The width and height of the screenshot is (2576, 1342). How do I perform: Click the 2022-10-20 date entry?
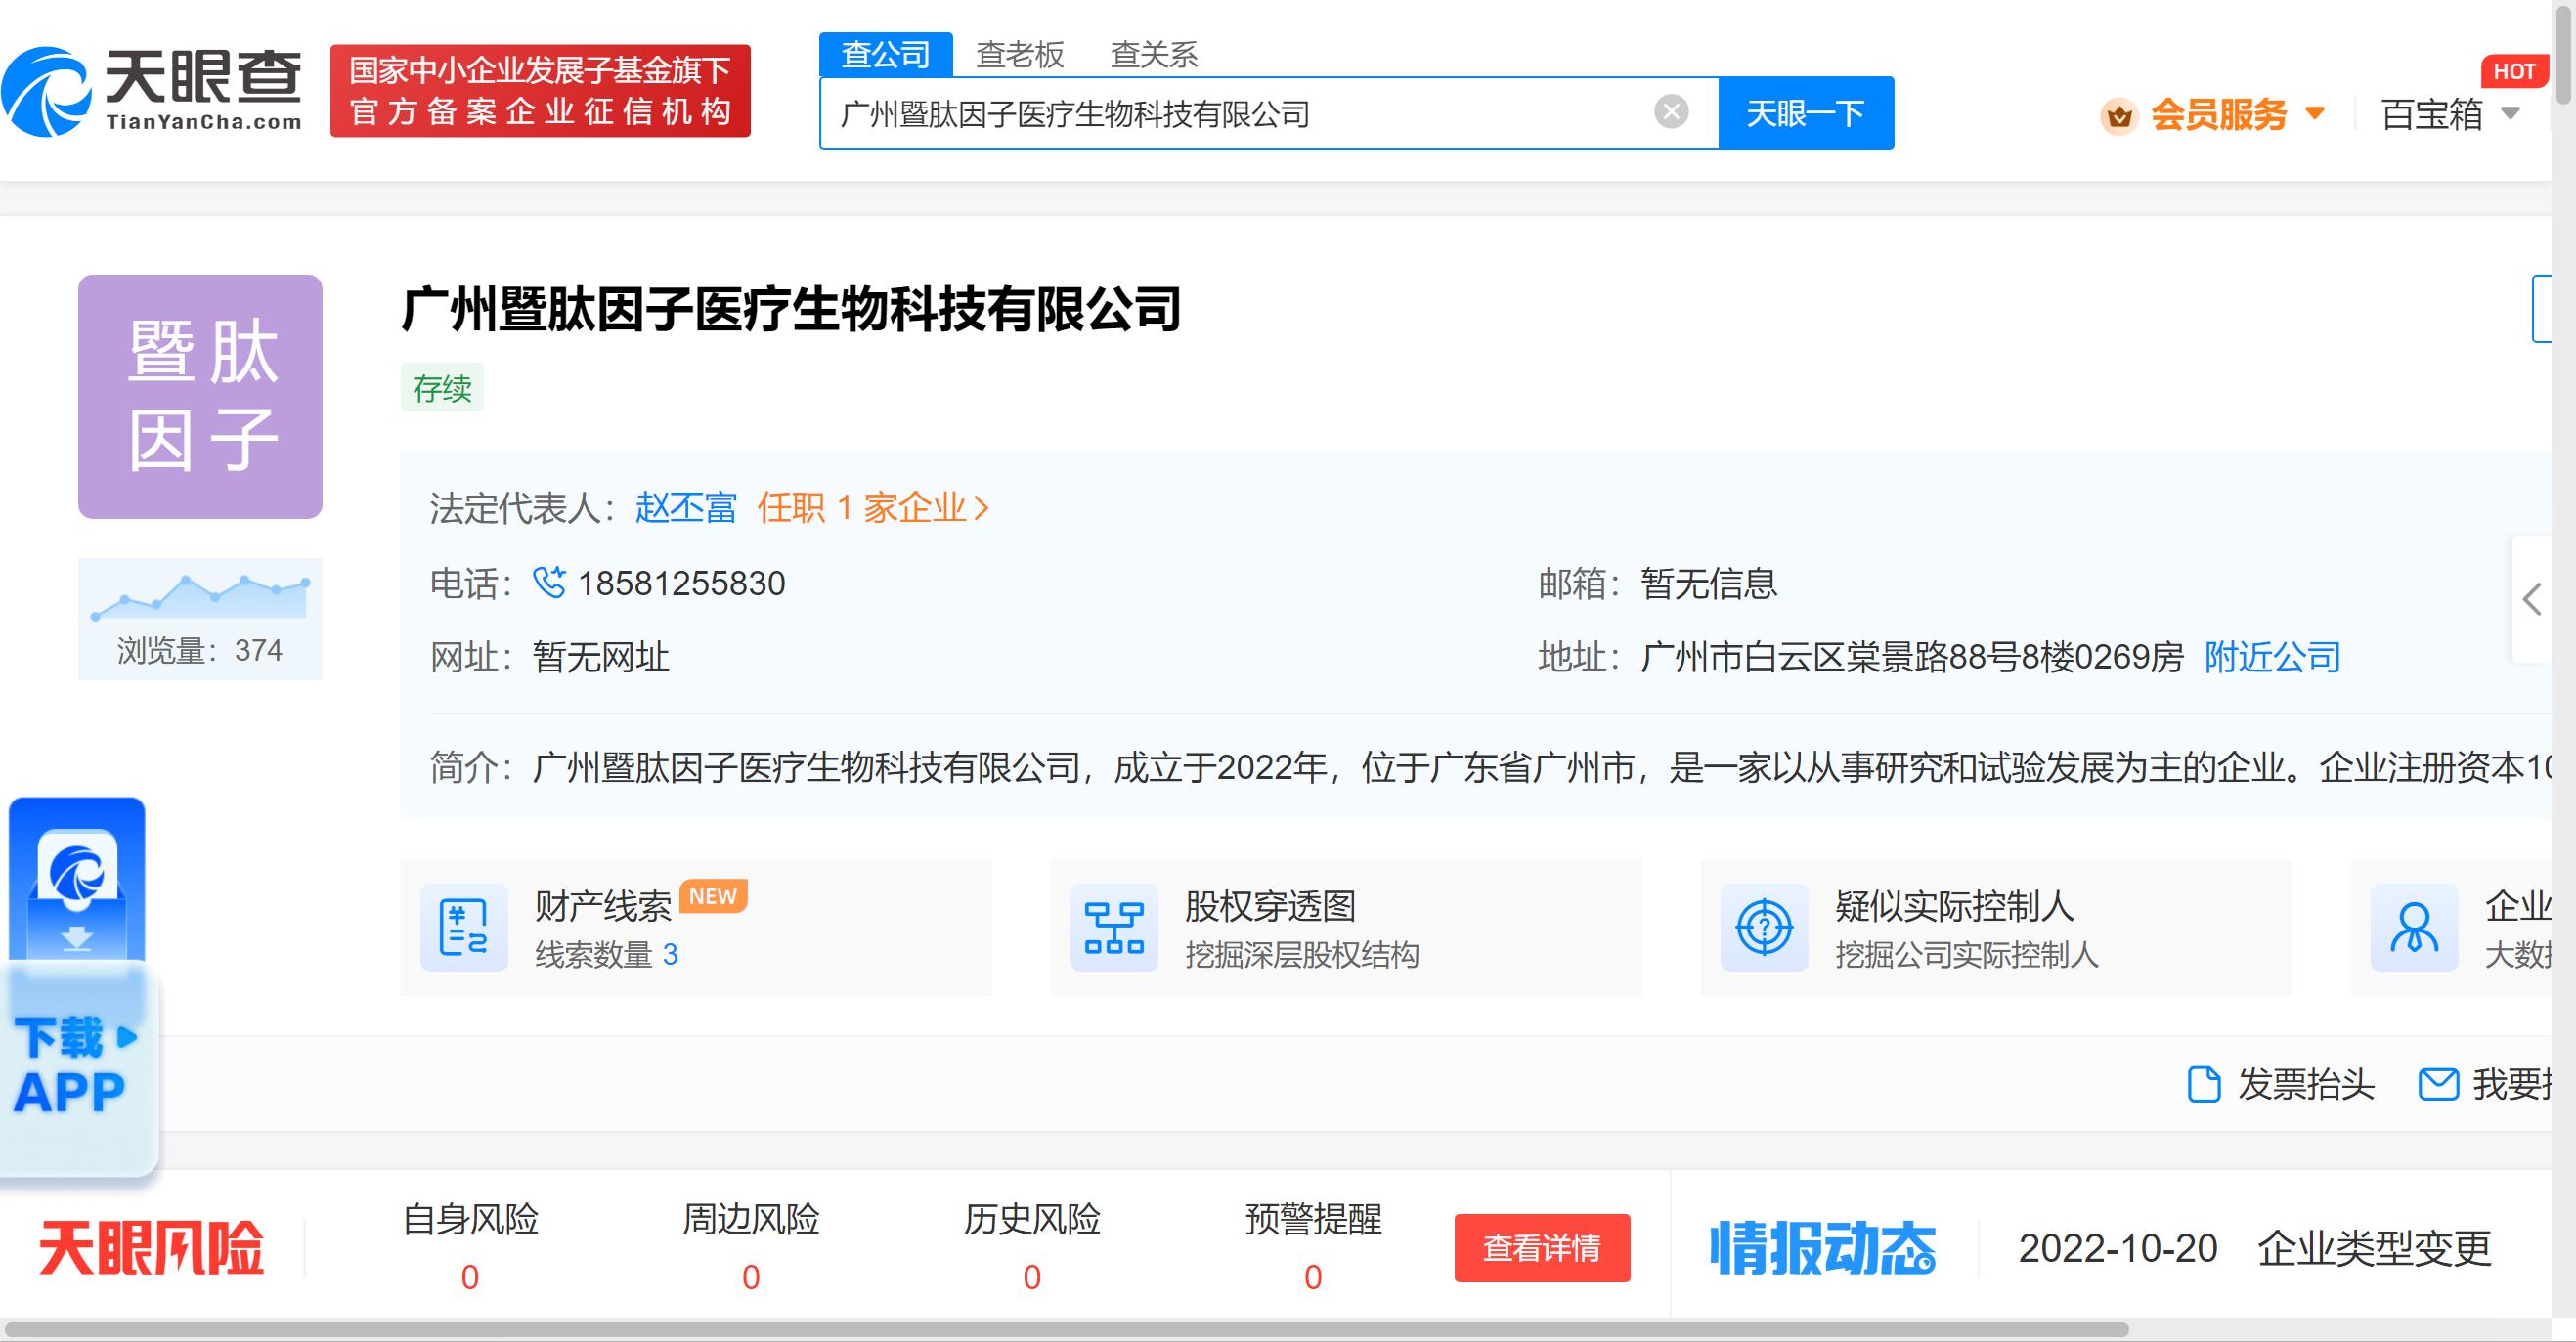click(x=2118, y=1248)
